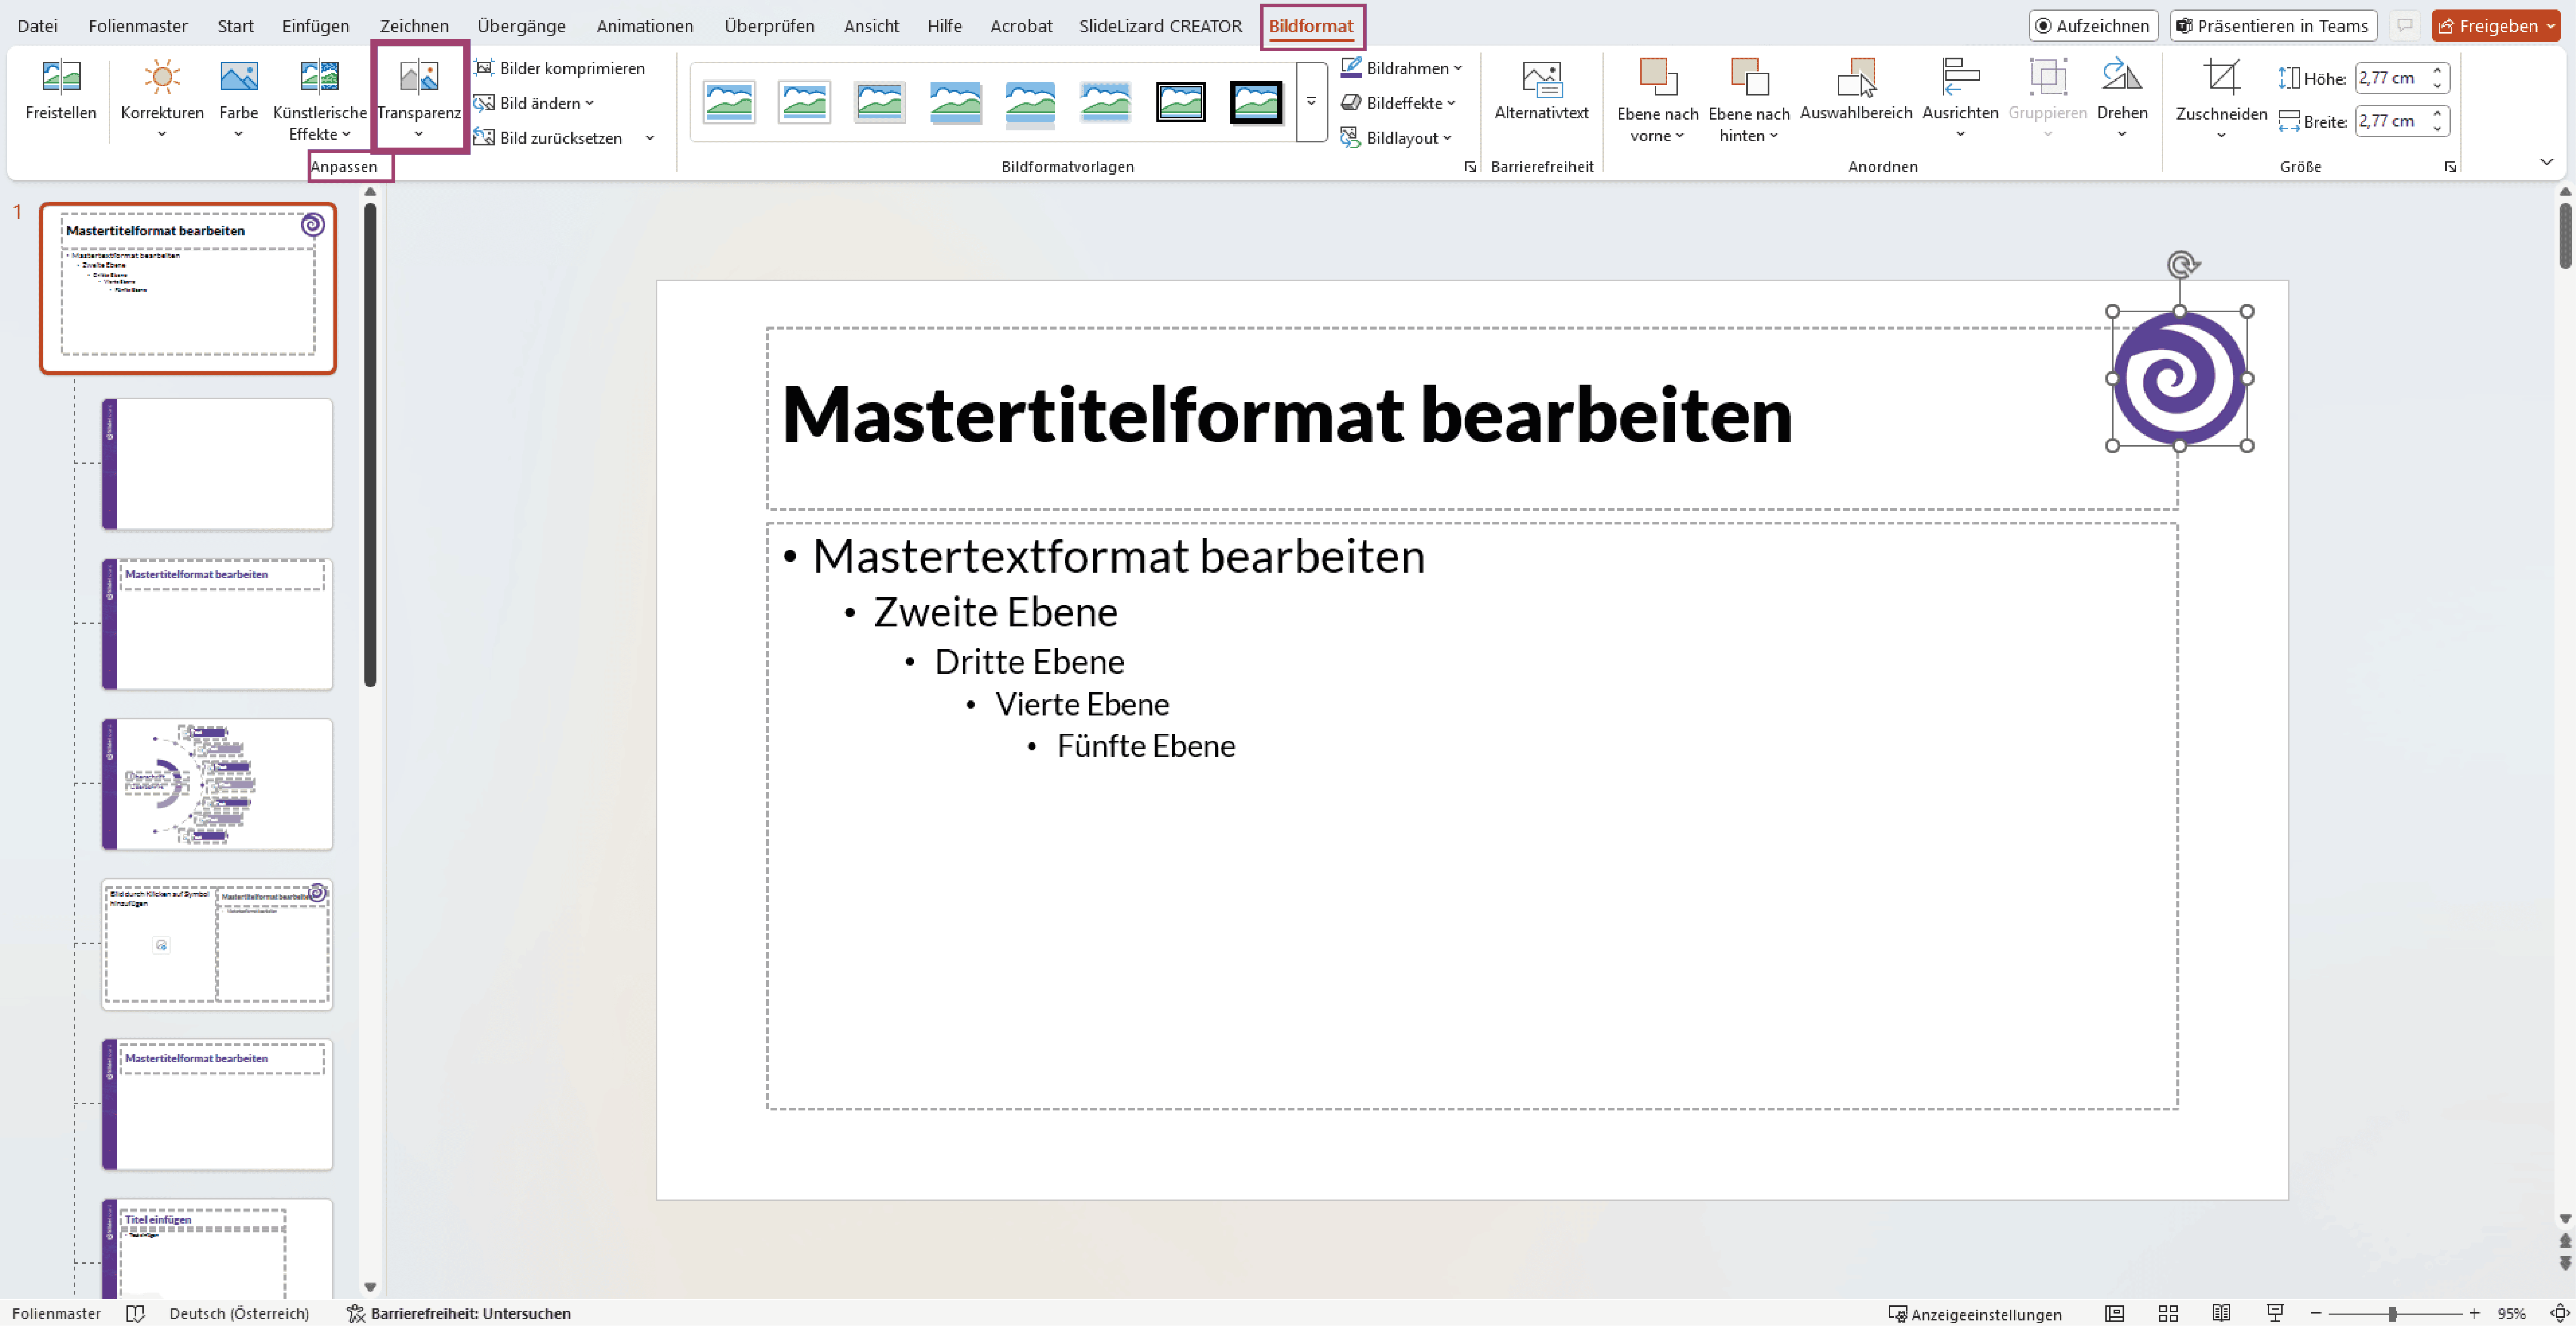The height and width of the screenshot is (1326, 2576).
Task: Click the Aufzeichnen button
Action: pyautogui.click(x=2092, y=26)
